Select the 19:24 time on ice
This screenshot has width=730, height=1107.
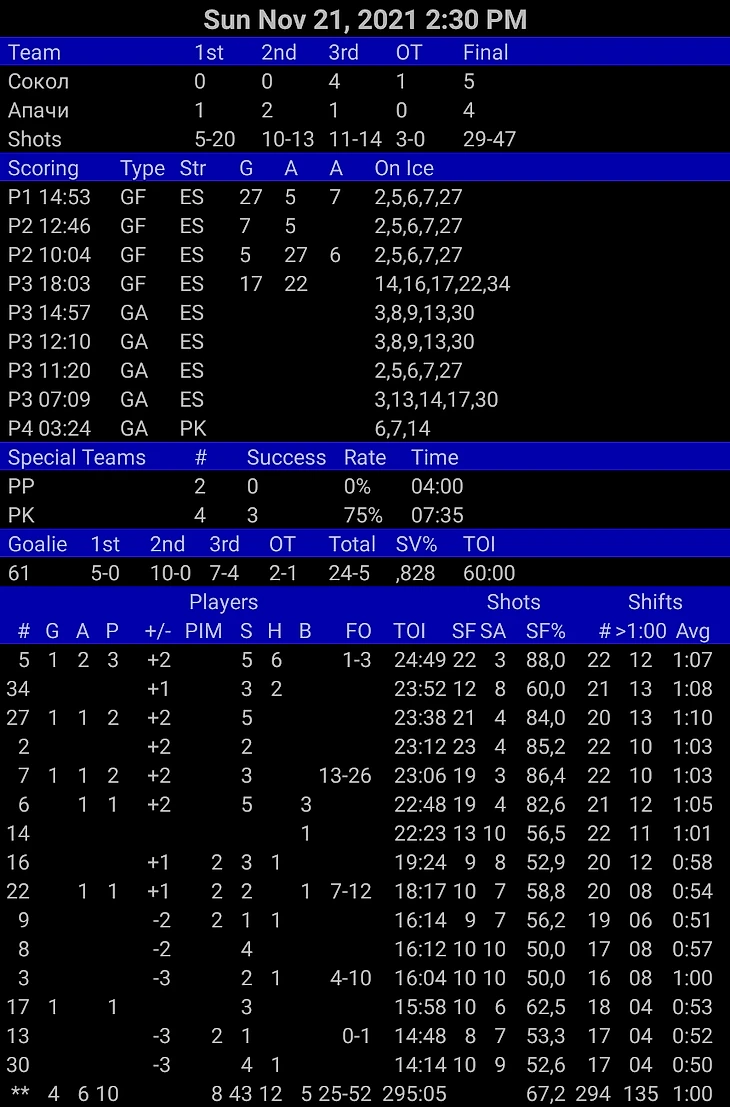coord(420,863)
